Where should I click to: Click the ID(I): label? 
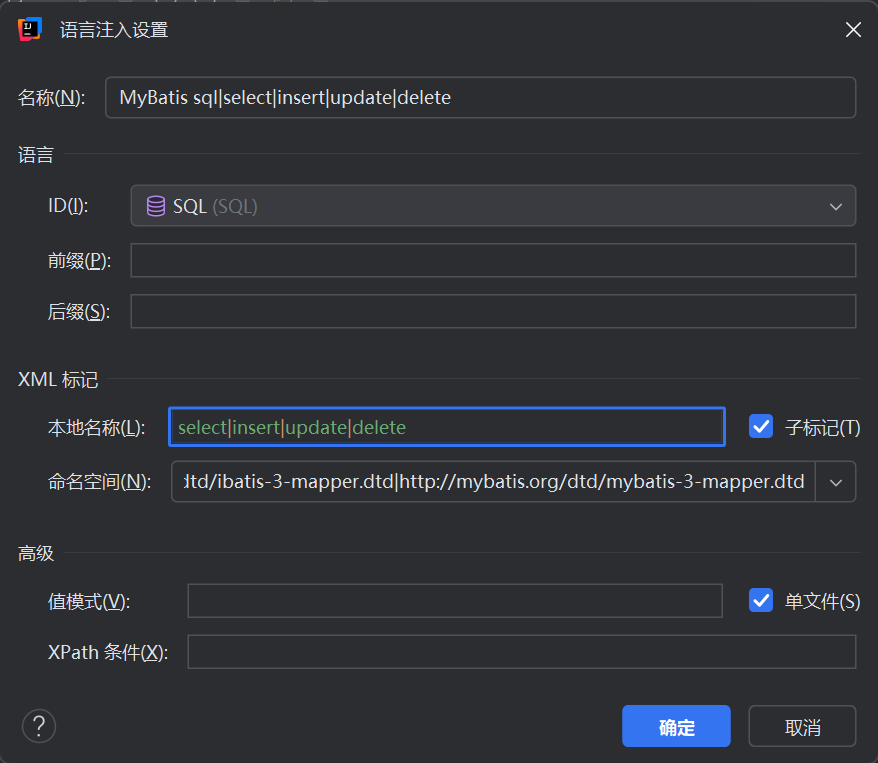pyautogui.click(x=68, y=205)
